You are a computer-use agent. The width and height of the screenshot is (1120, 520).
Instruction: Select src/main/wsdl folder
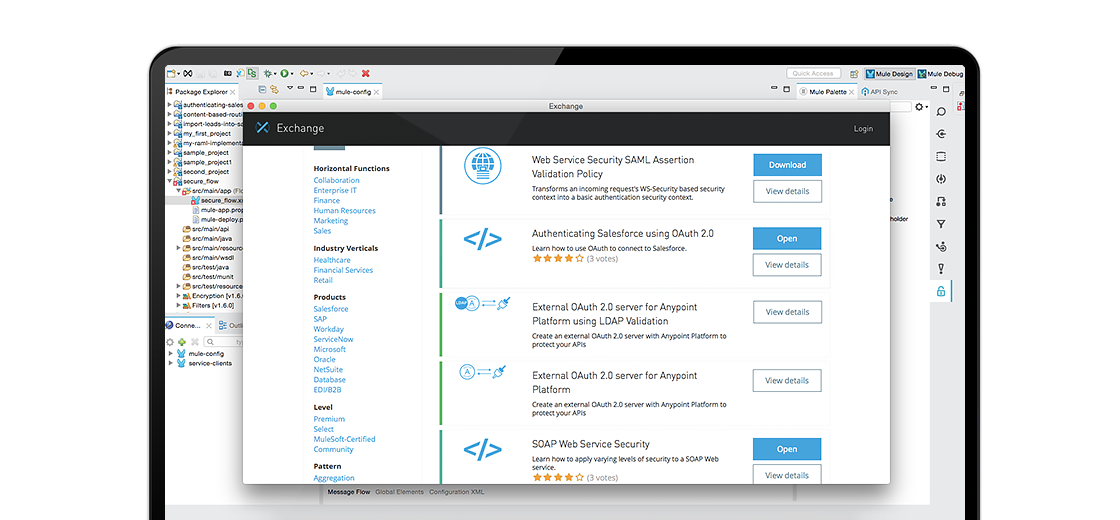206,258
